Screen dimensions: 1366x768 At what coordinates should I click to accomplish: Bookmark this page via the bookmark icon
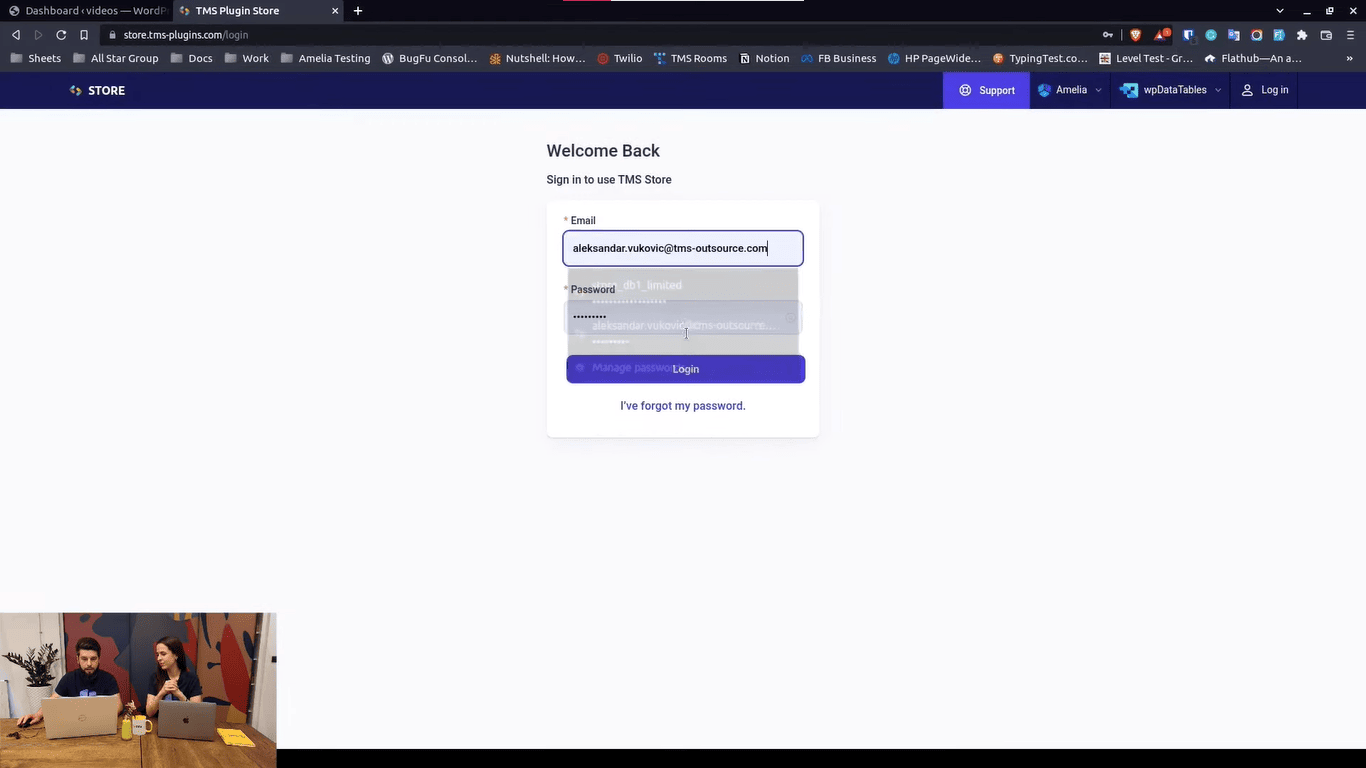[x=84, y=35]
